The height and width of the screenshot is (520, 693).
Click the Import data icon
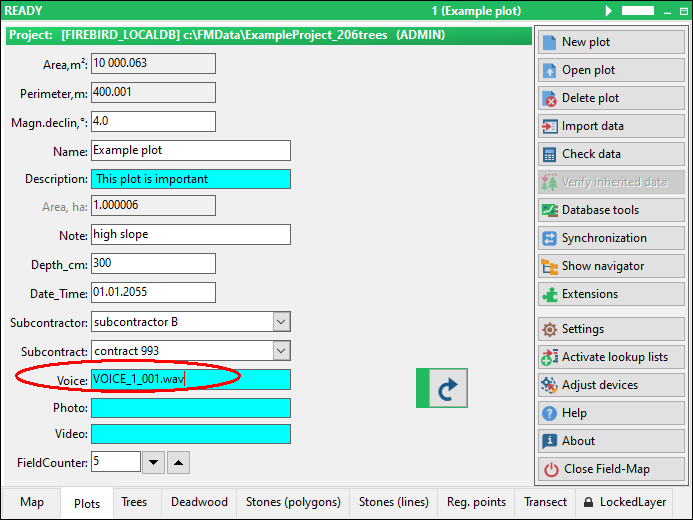point(550,126)
